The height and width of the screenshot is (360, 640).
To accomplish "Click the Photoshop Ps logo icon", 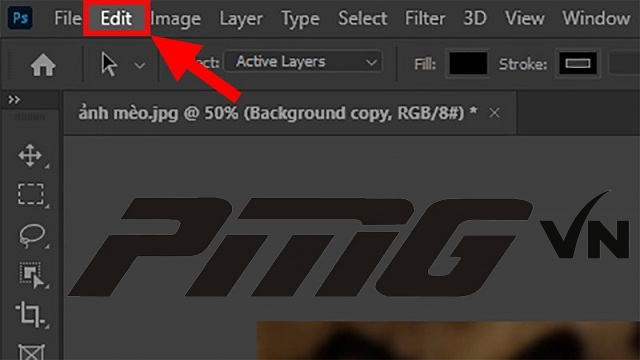I will pyautogui.click(x=20, y=18).
